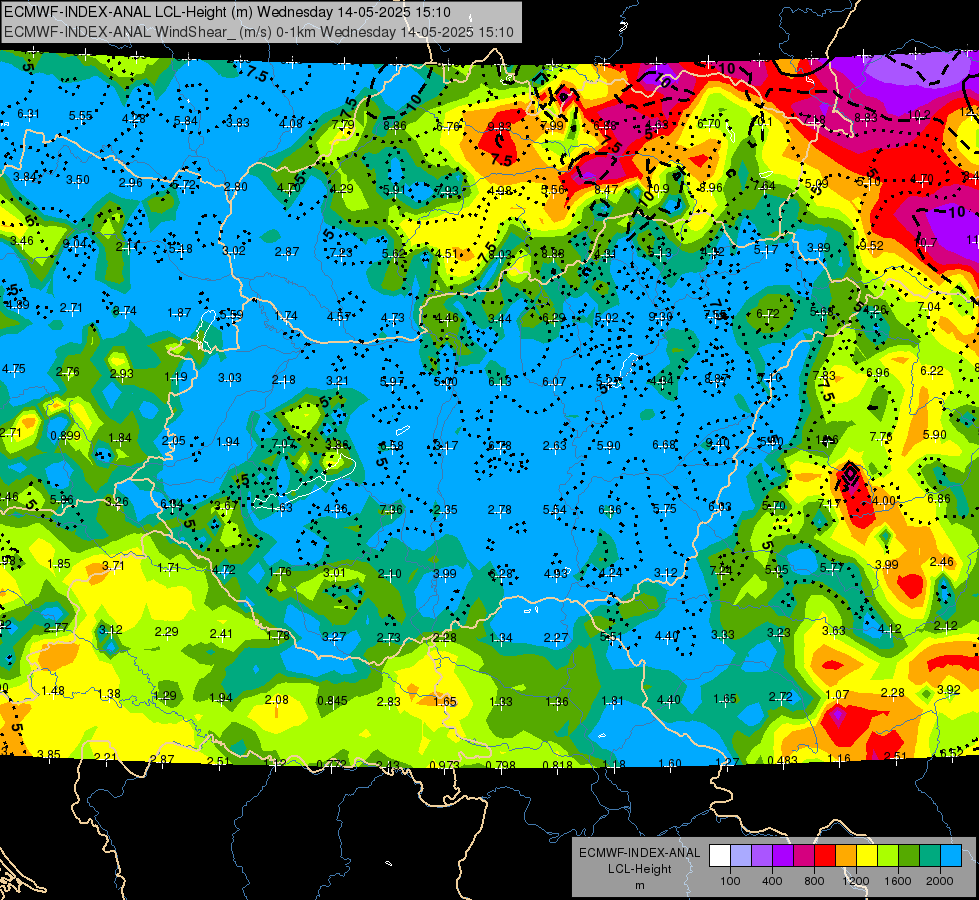Click legend tick label 1600
The height and width of the screenshot is (900, 979).
pyautogui.click(x=898, y=881)
